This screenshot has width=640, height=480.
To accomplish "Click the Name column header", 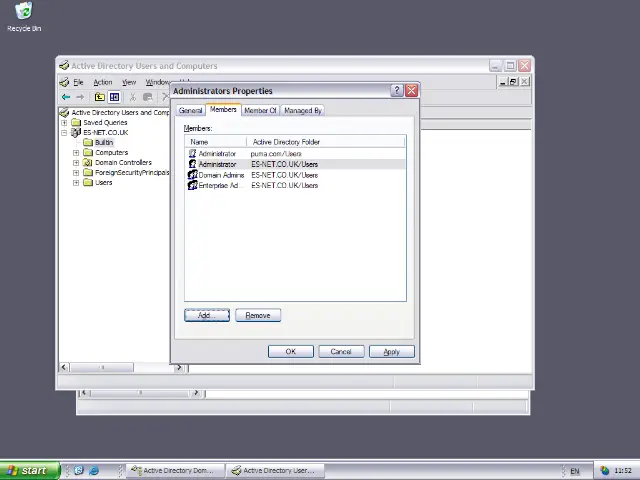I will click(216, 142).
